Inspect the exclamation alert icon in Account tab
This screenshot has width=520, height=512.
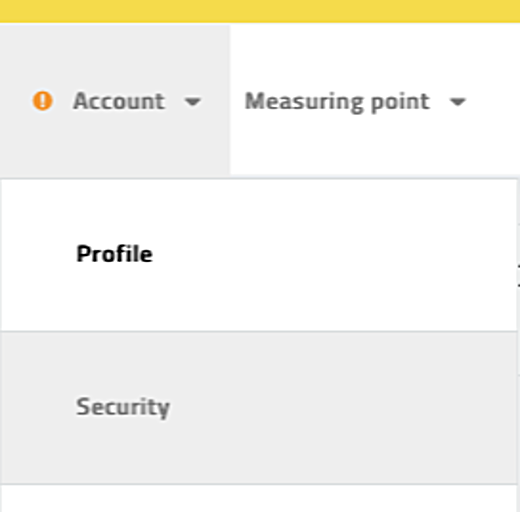(x=42, y=101)
